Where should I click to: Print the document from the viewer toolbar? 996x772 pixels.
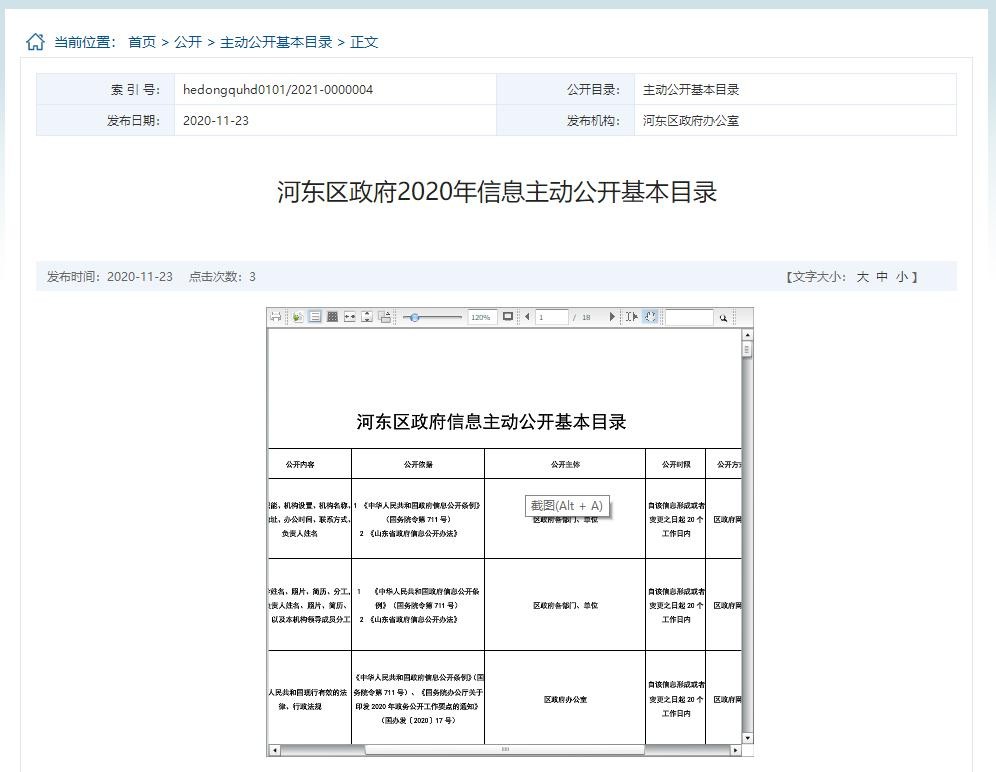[x=275, y=316]
